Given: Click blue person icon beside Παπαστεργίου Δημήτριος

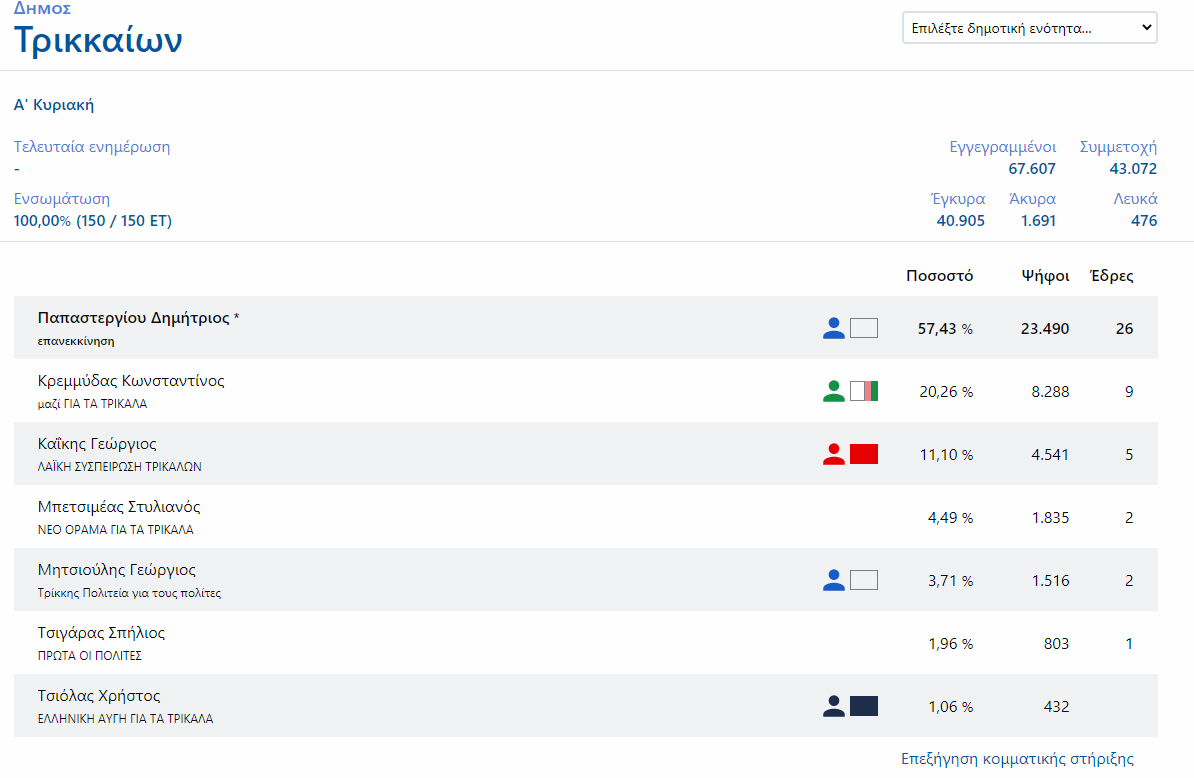Looking at the screenshot, I should [x=834, y=328].
